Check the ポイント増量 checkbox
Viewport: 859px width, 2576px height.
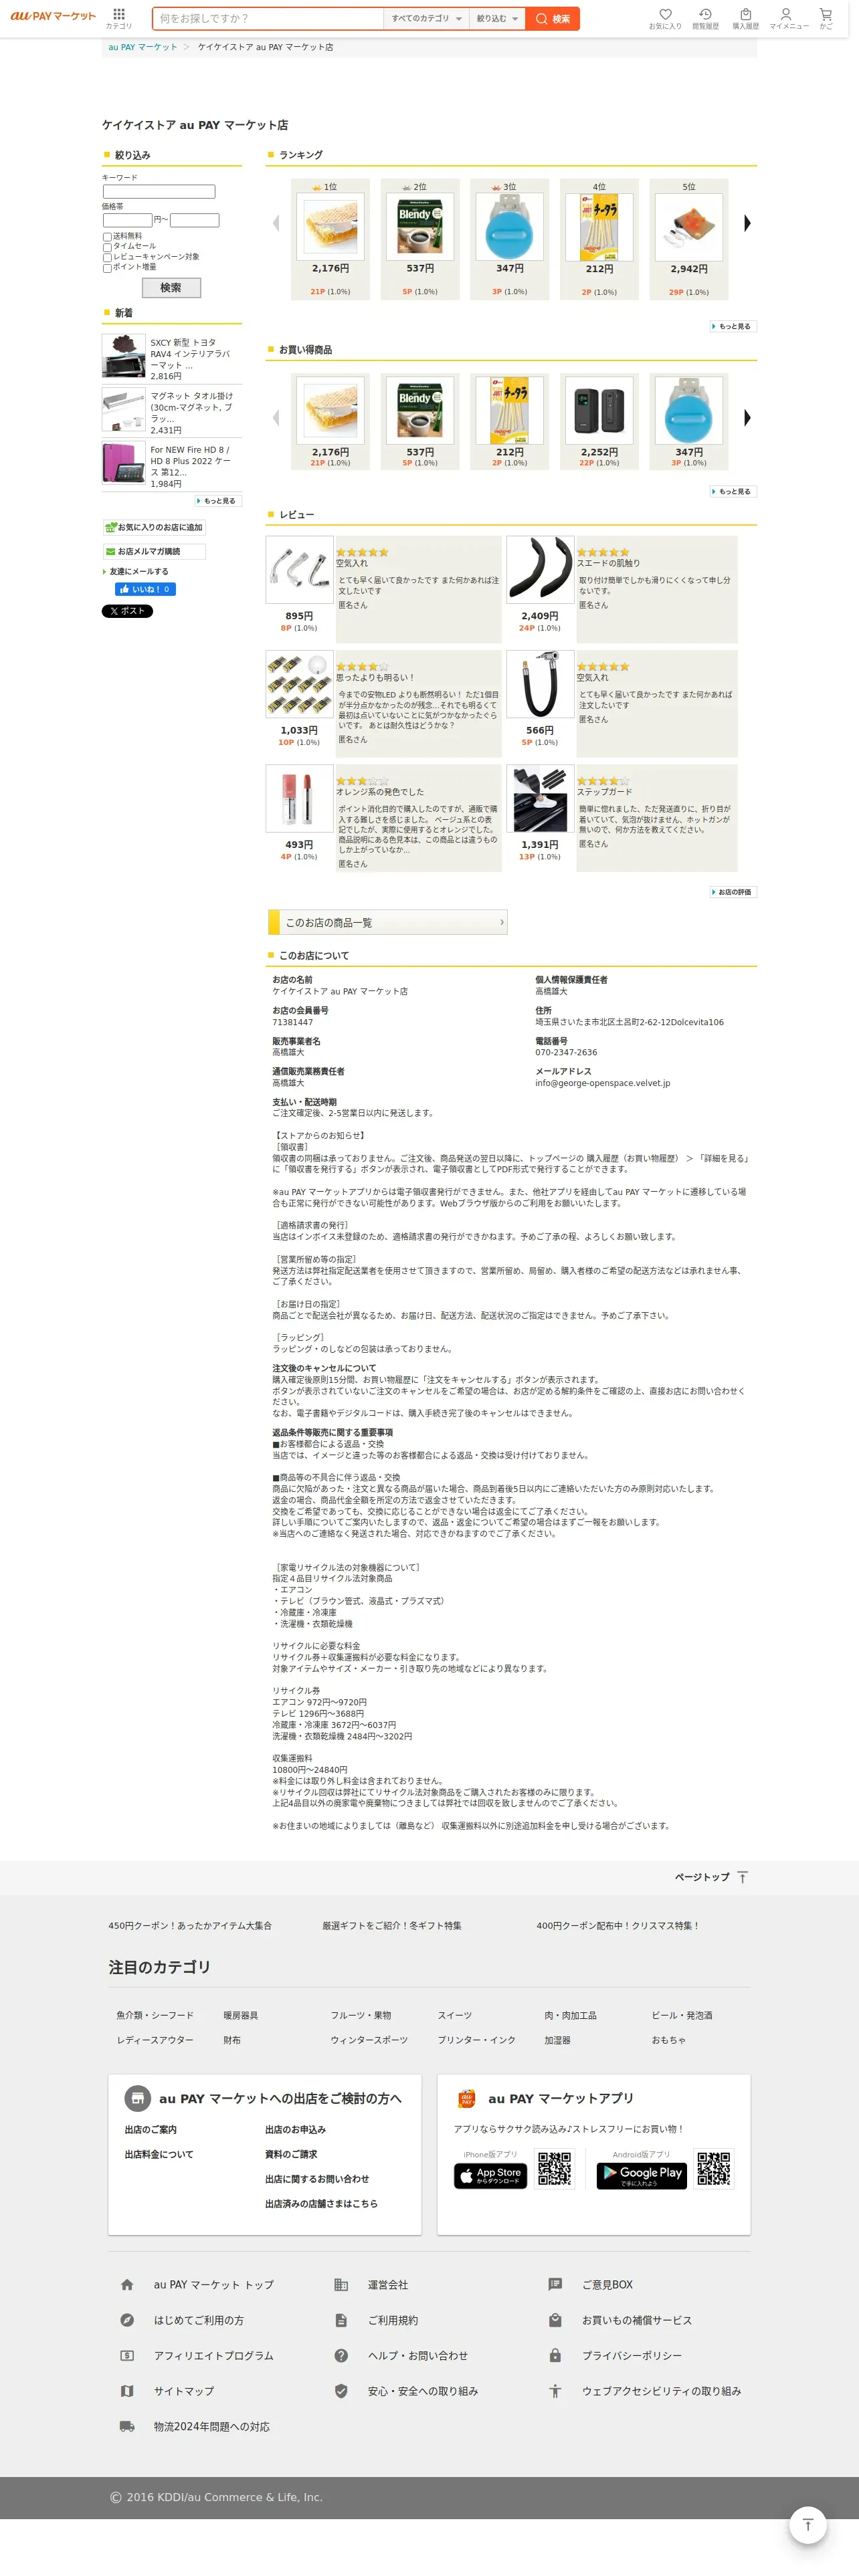[107, 268]
